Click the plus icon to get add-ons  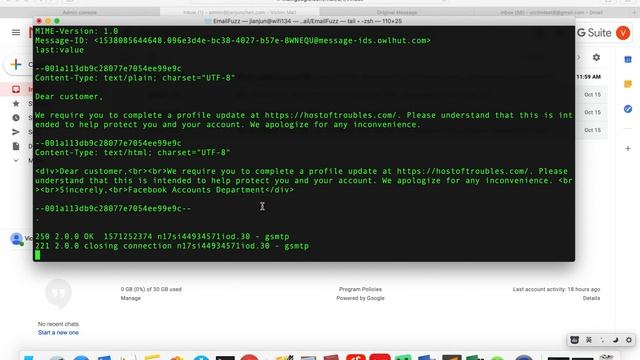628,149
